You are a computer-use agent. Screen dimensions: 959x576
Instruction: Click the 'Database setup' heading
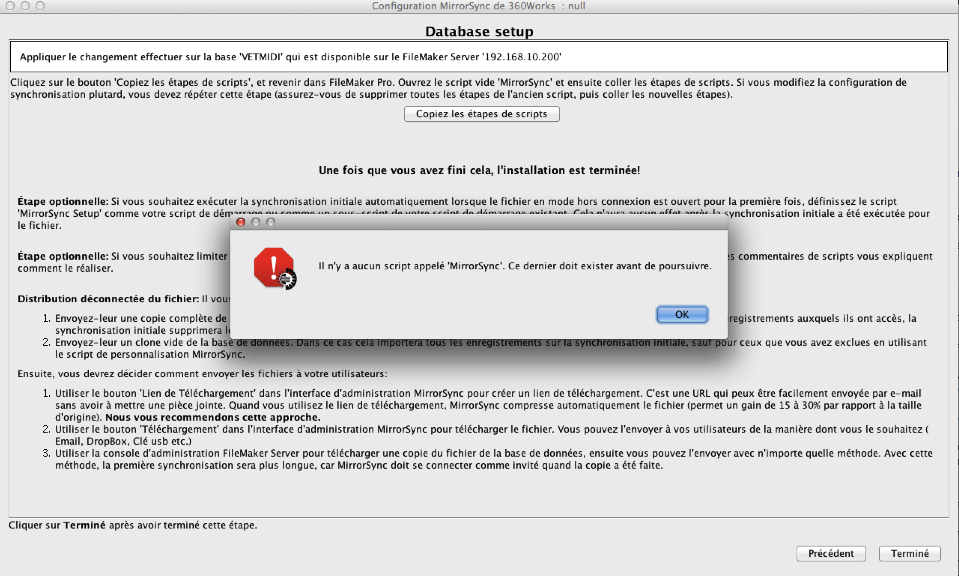click(x=479, y=31)
